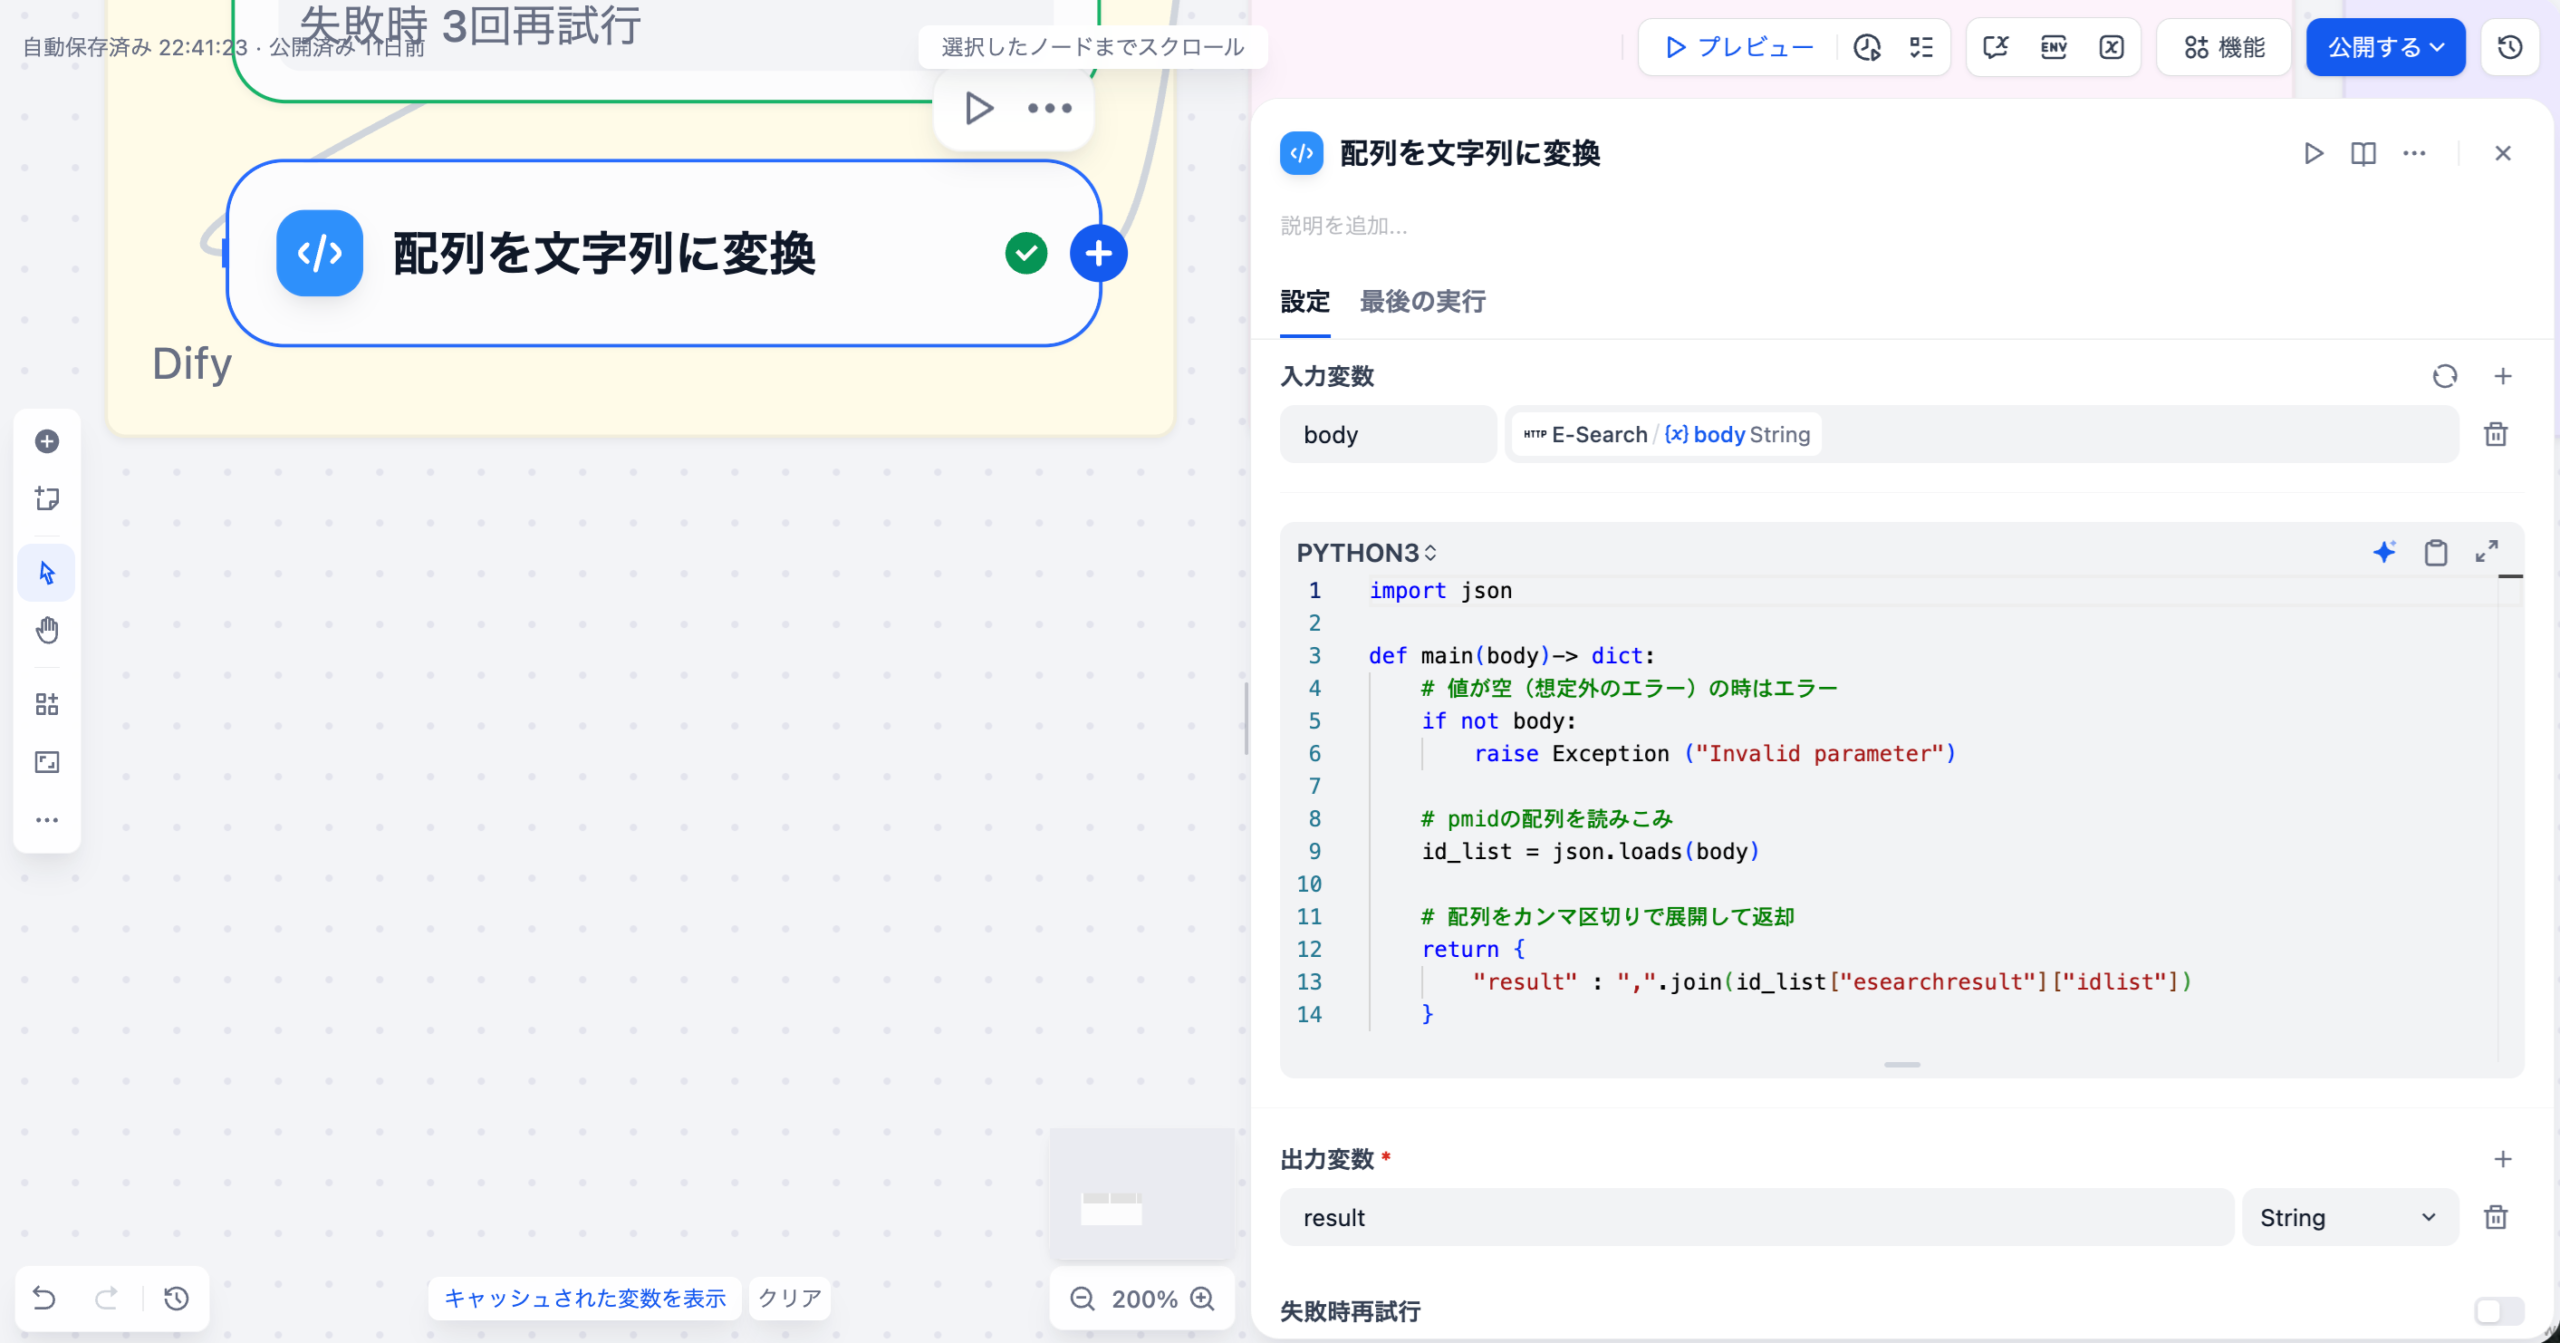Open the String output type dropdown
Screen dimensions: 2560x1343
pos(2349,1217)
